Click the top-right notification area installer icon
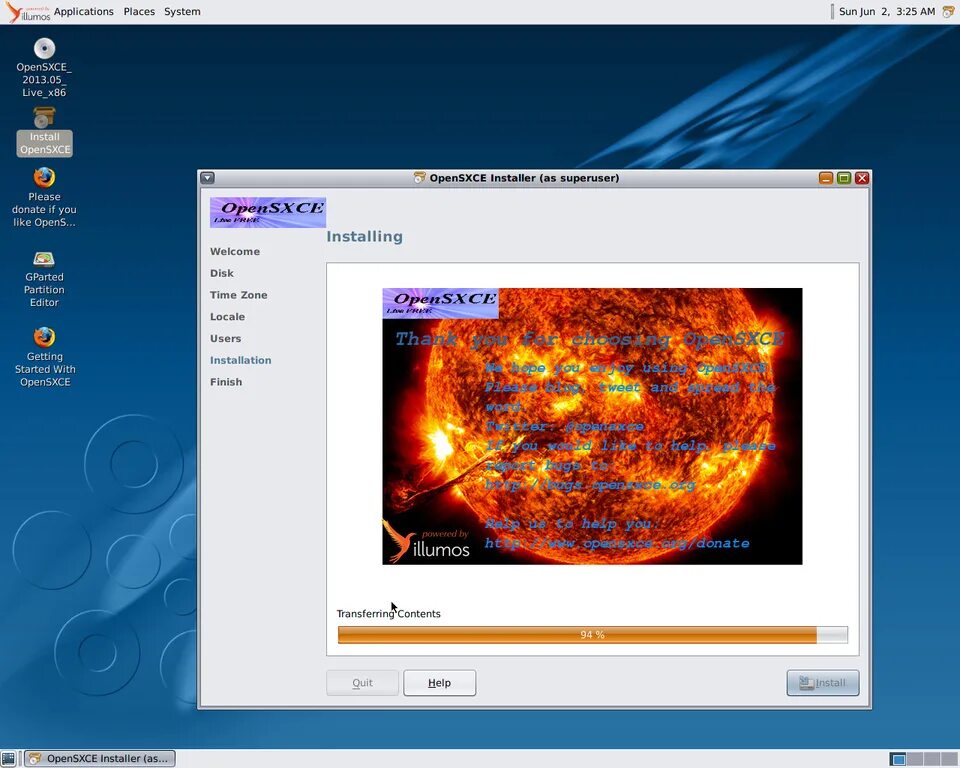The height and width of the screenshot is (768, 960). pyautogui.click(x=948, y=12)
